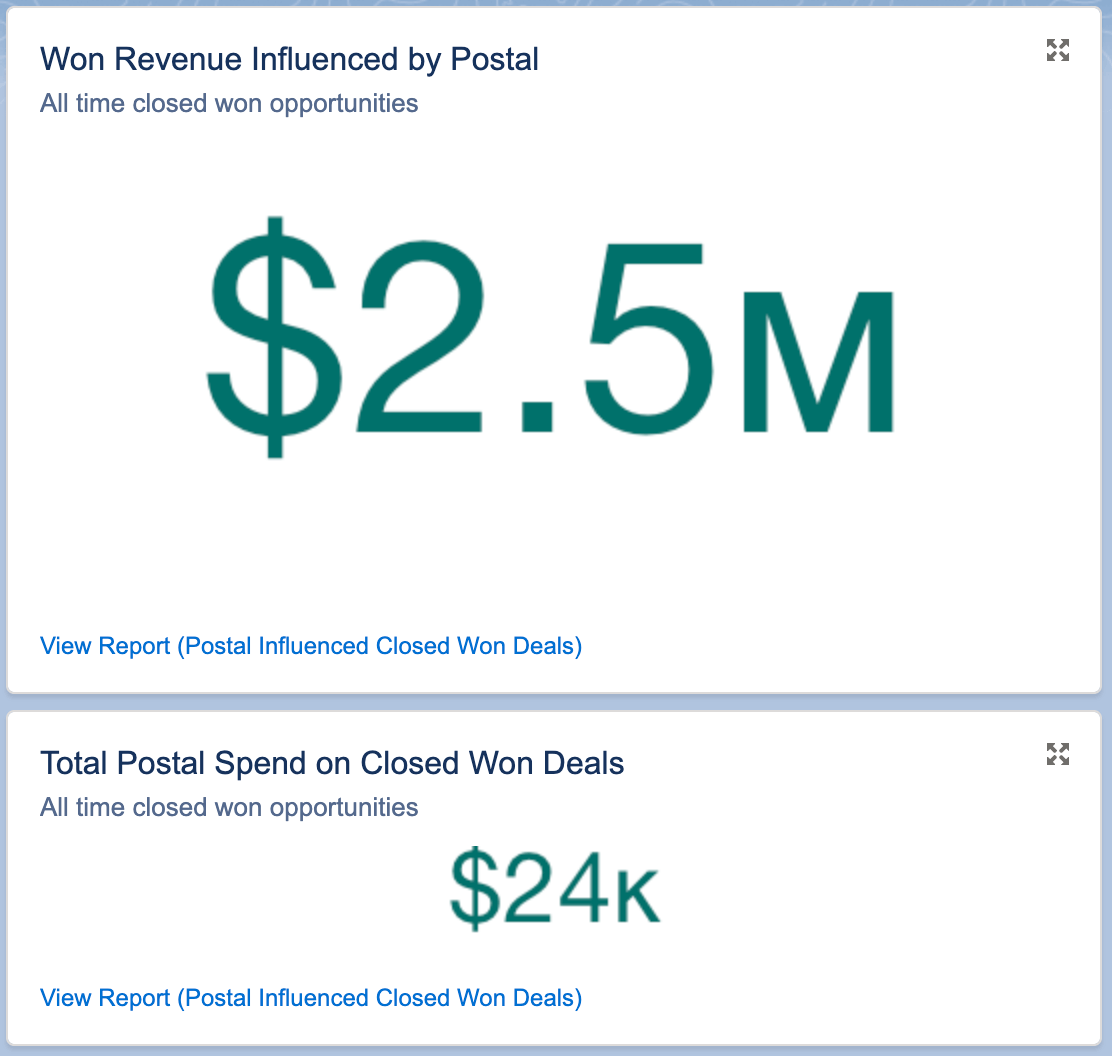The width and height of the screenshot is (1112, 1056).
Task: Click the subtitle under Won Revenue Influenced by Postal
Action: 229,104
